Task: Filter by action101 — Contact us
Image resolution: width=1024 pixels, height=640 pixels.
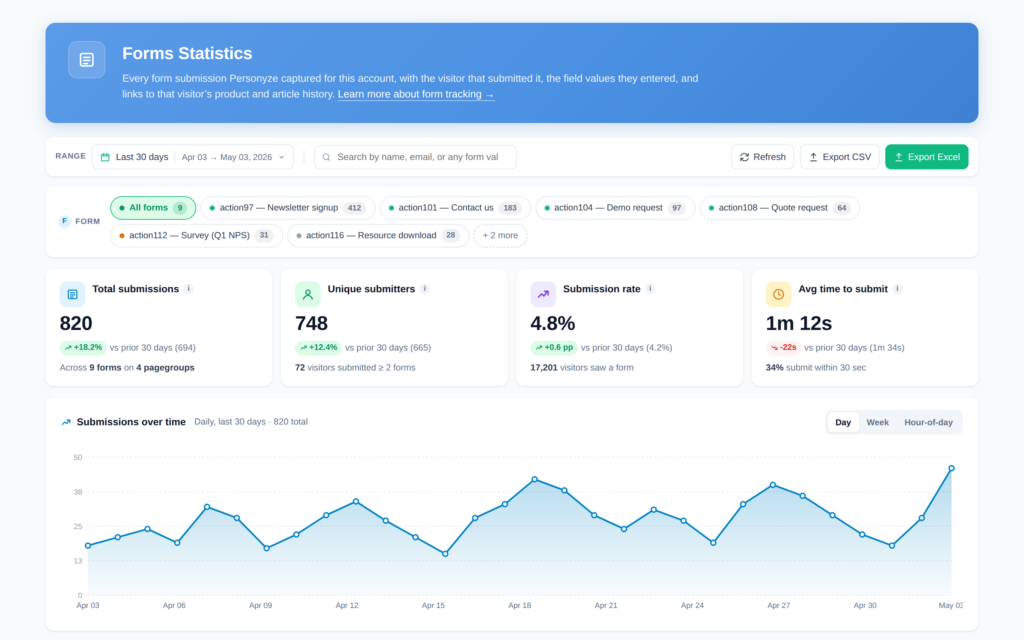Action: [455, 208]
